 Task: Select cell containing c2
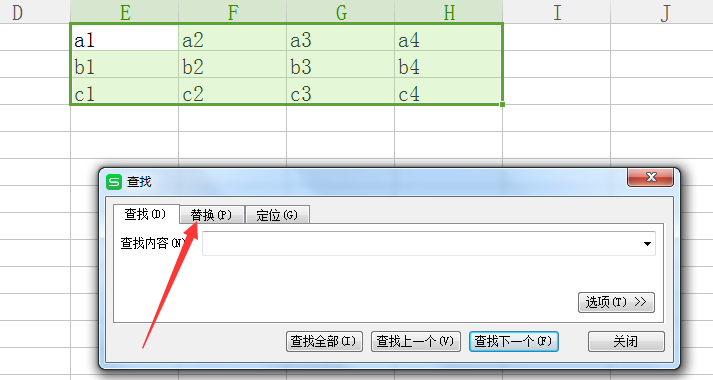232,91
